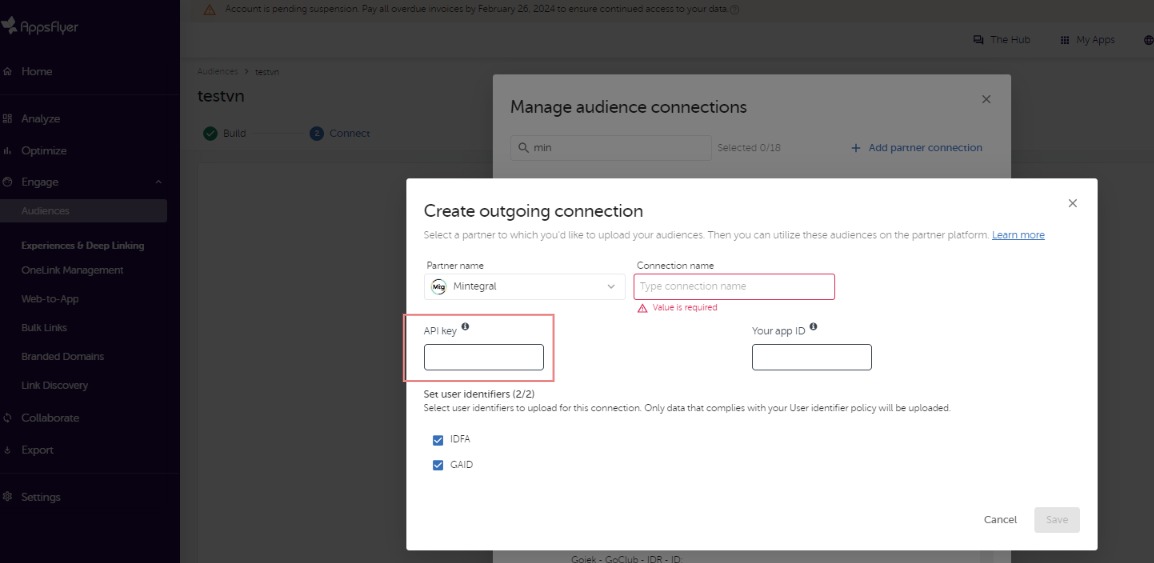Uncheck the GAID checkbox

(x=438, y=465)
